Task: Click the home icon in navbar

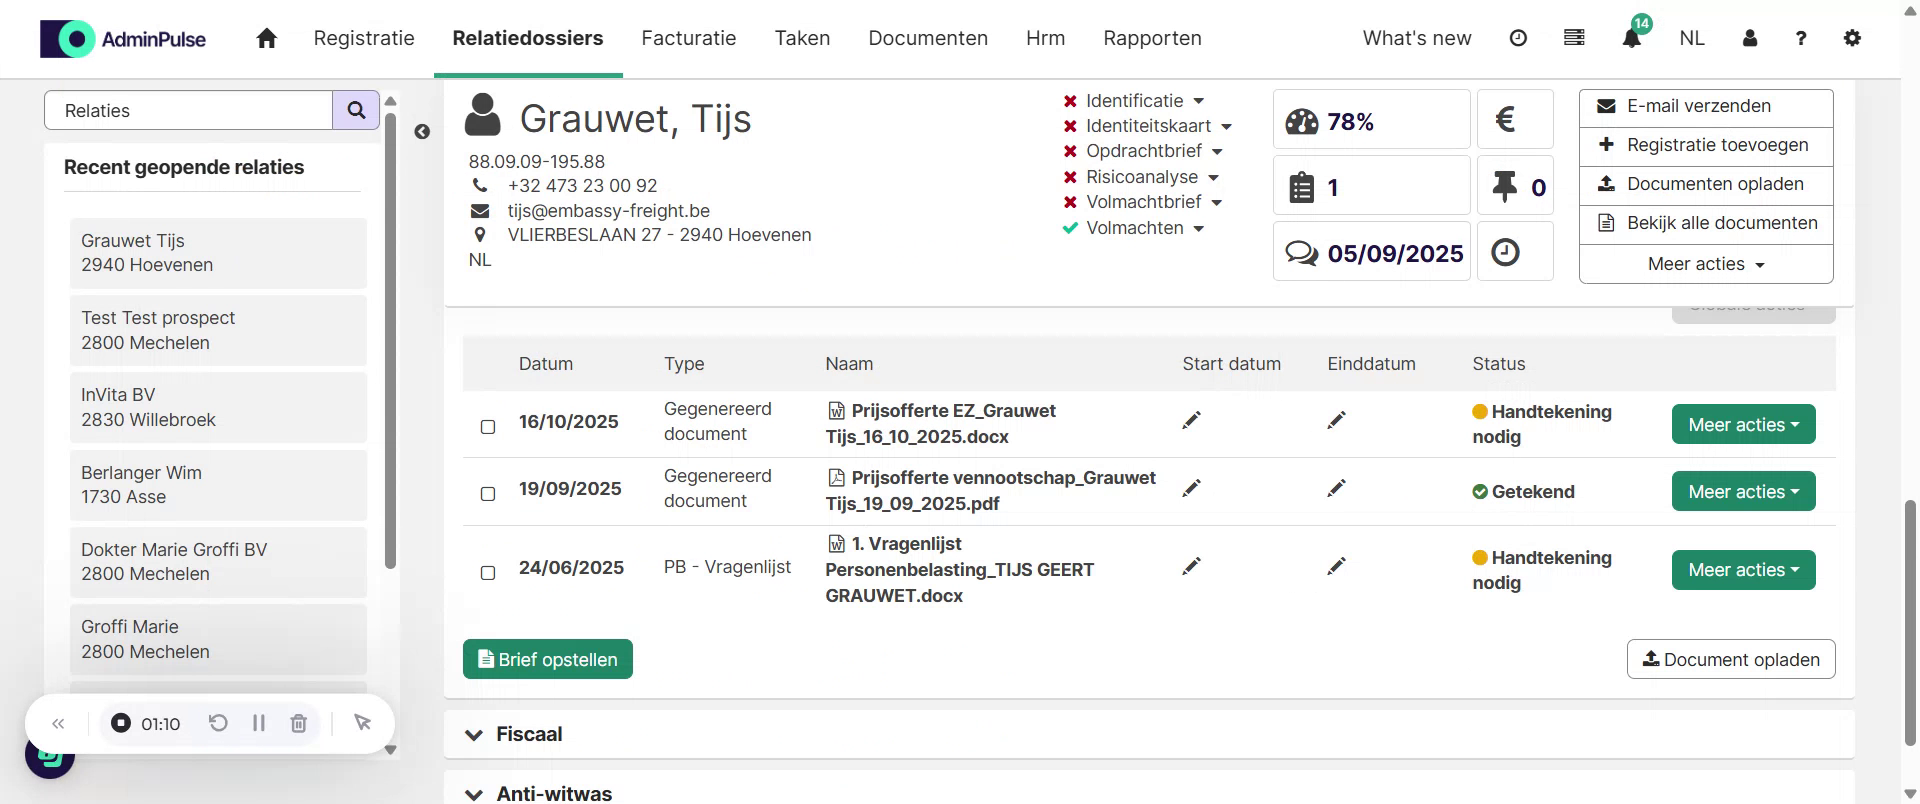Action: [x=266, y=38]
